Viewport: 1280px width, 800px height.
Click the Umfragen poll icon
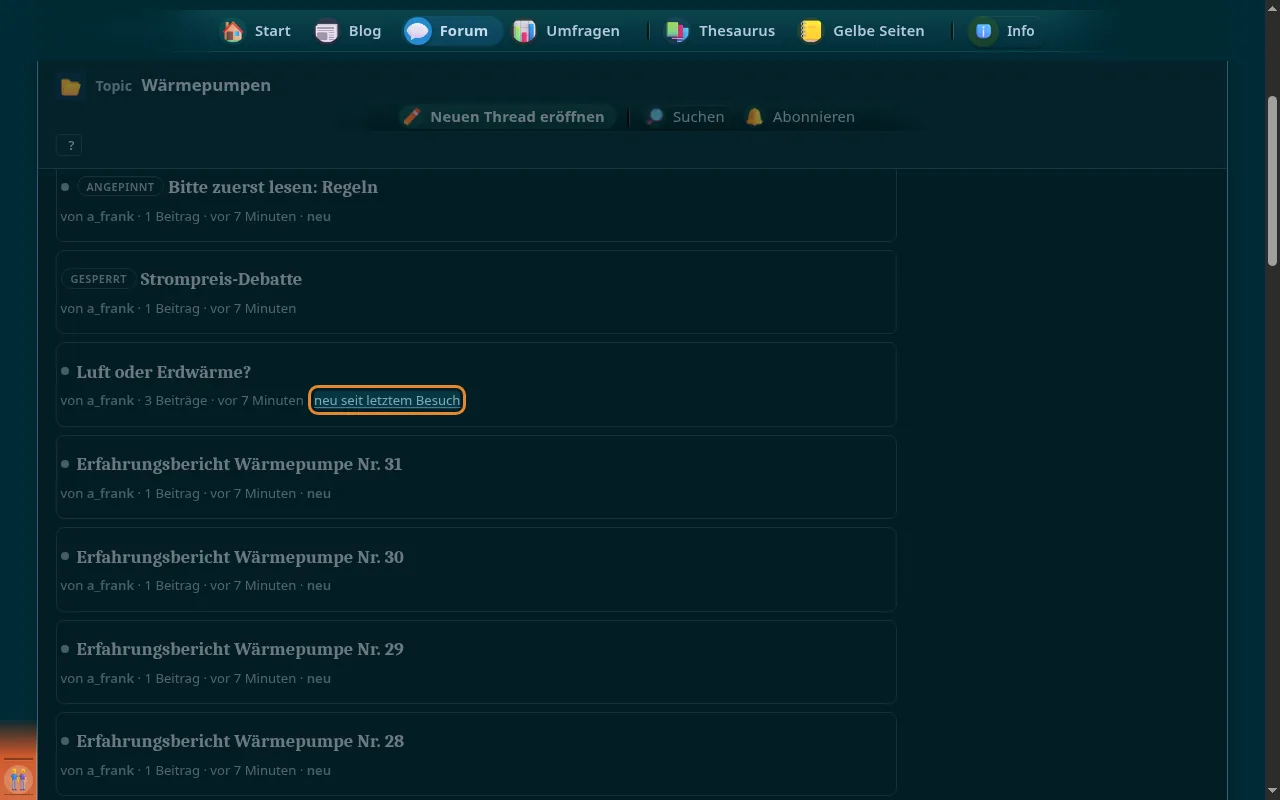pyautogui.click(x=524, y=31)
